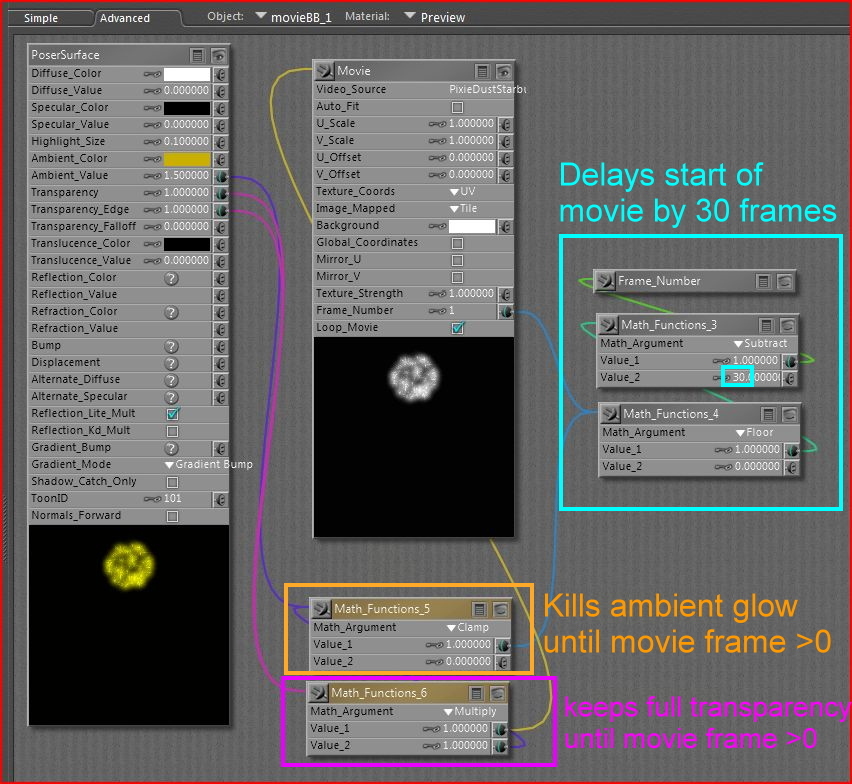852x784 pixels.
Task: Open the Object dropdown showing movieBB_1
Action: (x=293, y=17)
